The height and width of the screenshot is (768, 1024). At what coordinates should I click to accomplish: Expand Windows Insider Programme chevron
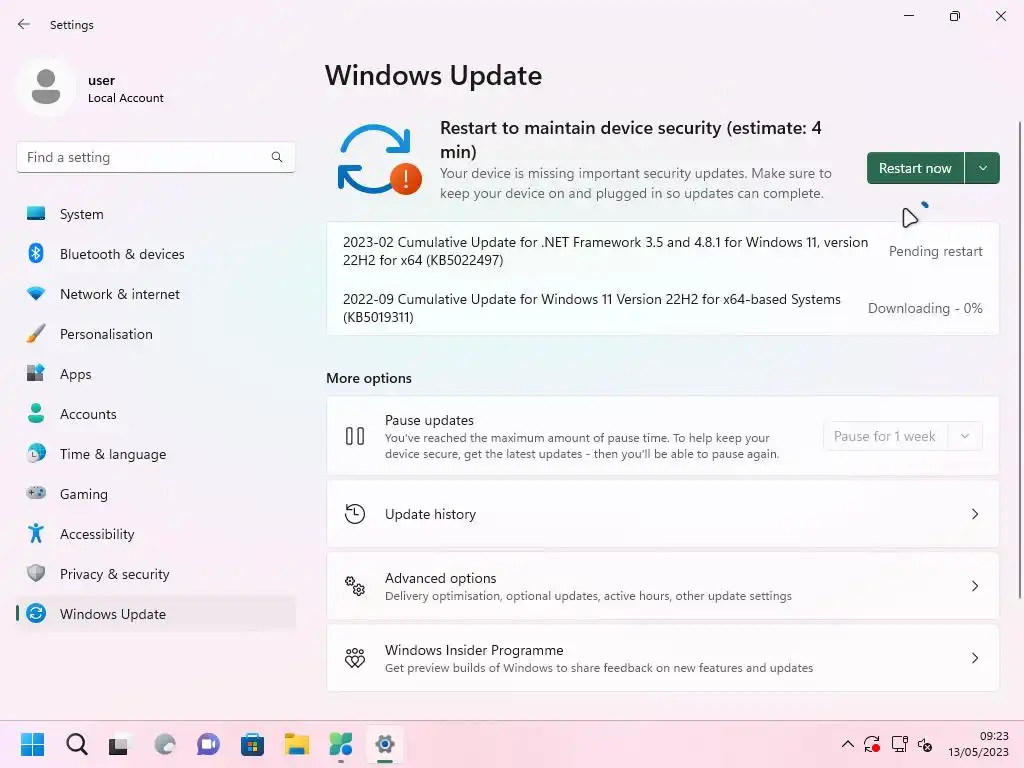(x=974, y=658)
